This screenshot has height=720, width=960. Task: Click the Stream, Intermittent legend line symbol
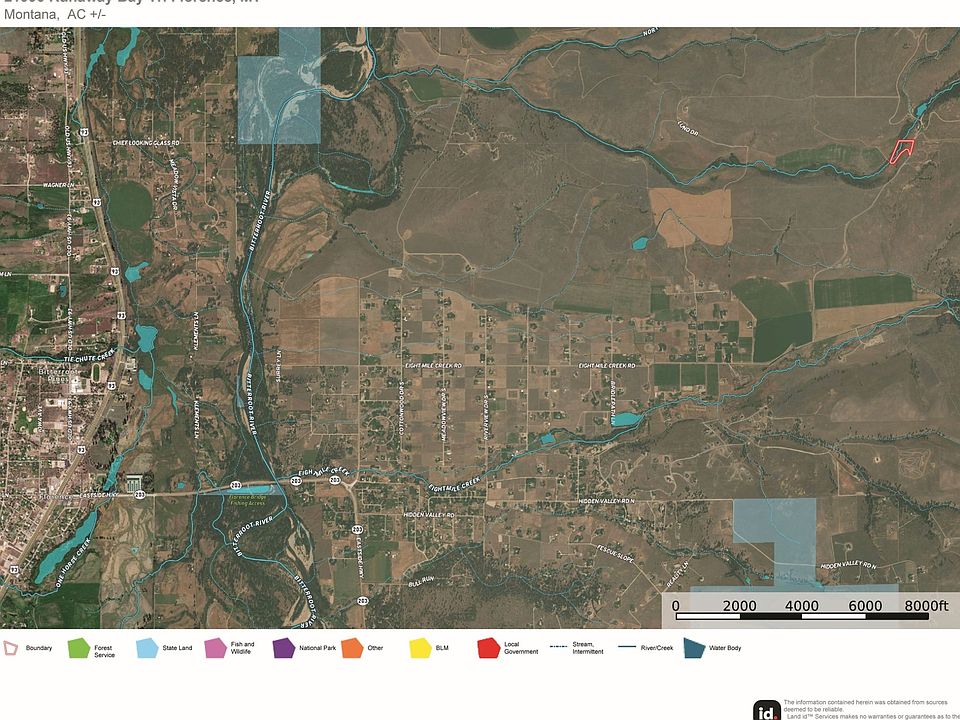point(560,648)
